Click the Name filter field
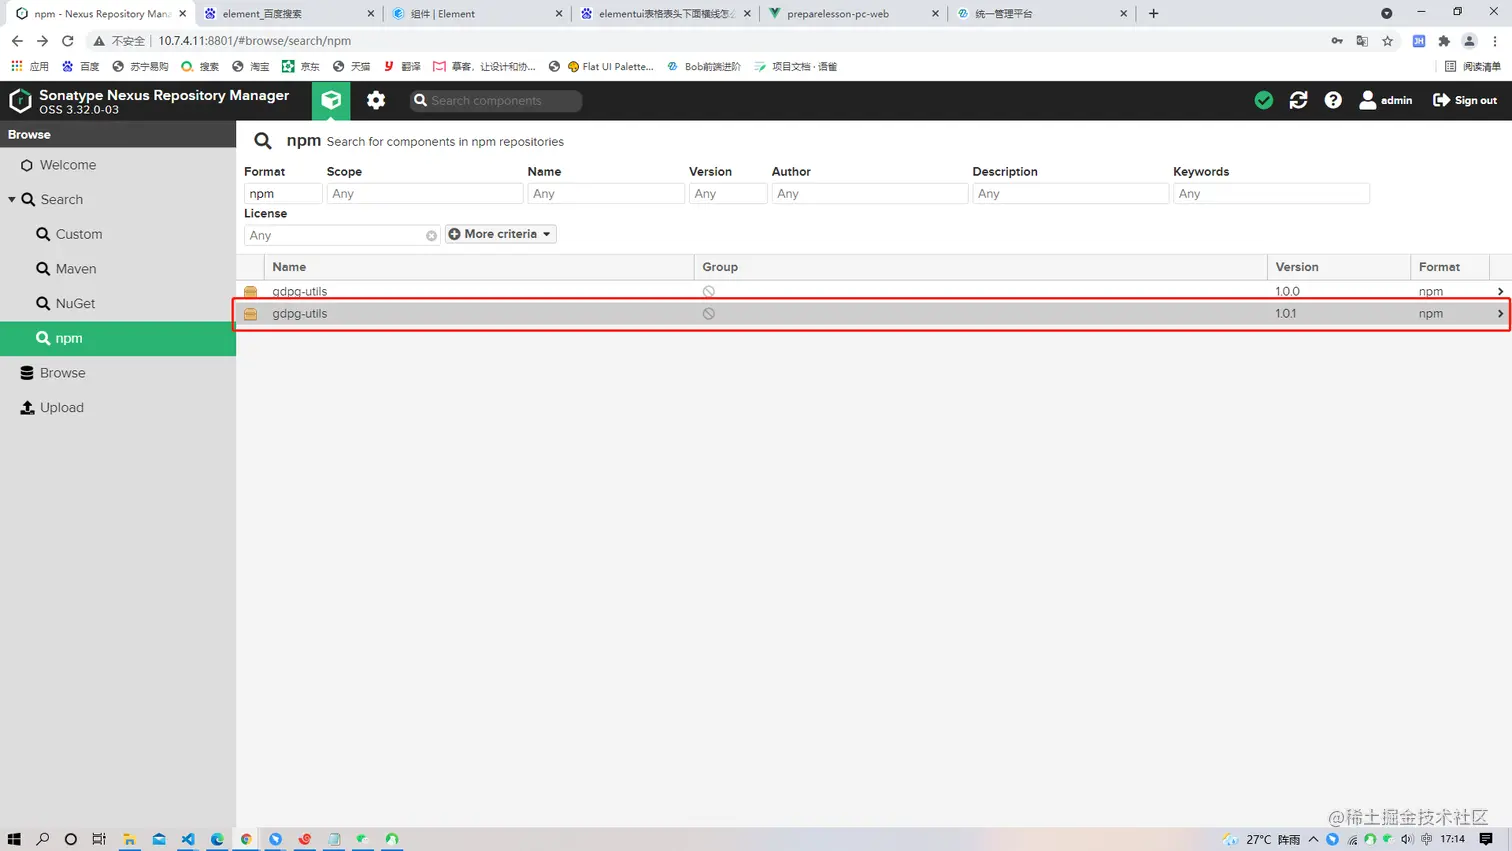 point(606,194)
